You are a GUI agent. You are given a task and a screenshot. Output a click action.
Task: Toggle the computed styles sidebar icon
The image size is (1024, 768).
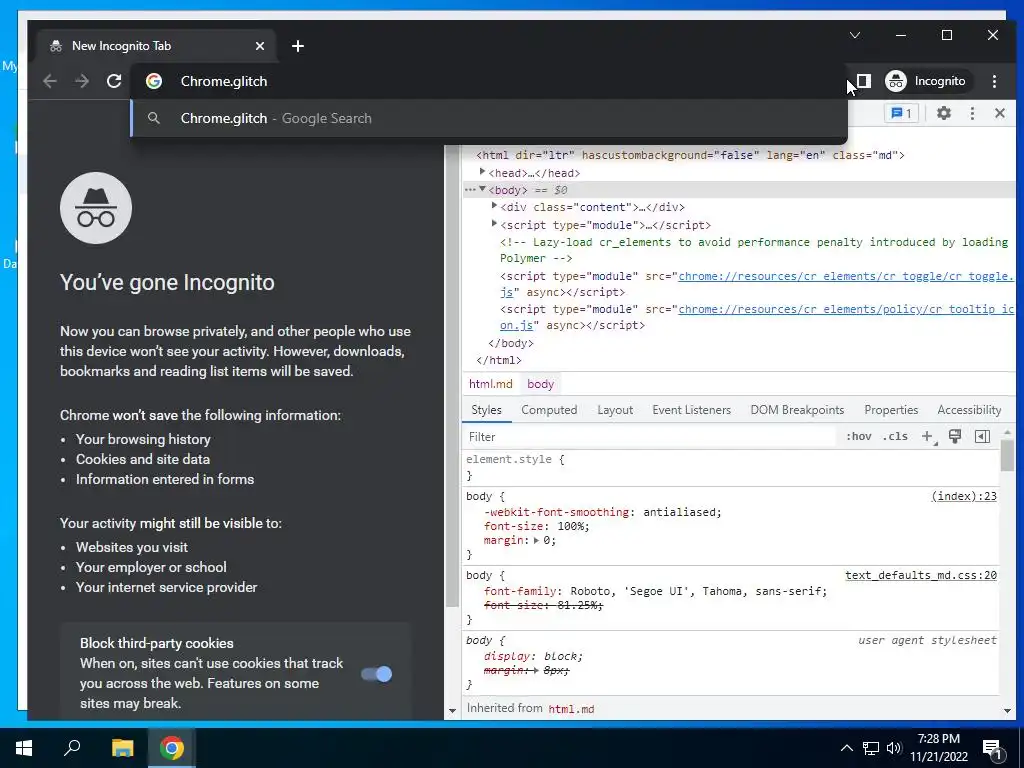982,436
